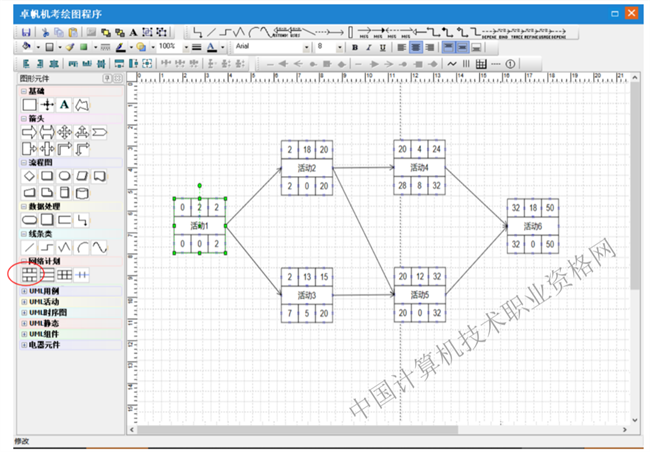Toggle bold text formatting

[x=355, y=47]
